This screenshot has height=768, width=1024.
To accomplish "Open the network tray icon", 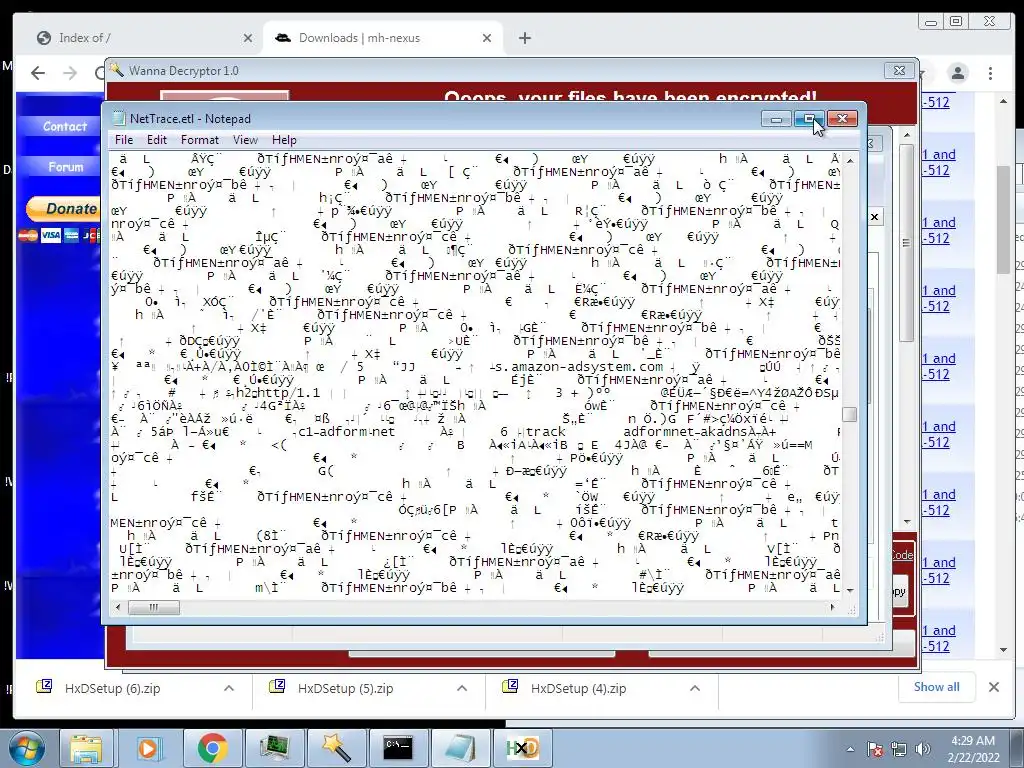I will pyautogui.click(x=899, y=749).
